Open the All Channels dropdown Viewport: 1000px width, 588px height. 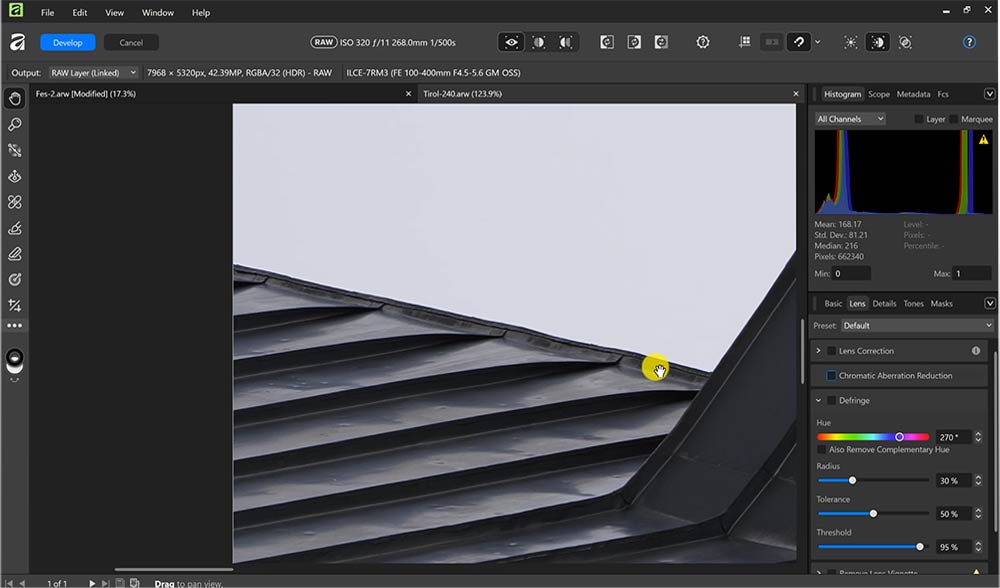click(x=849, y=118)
